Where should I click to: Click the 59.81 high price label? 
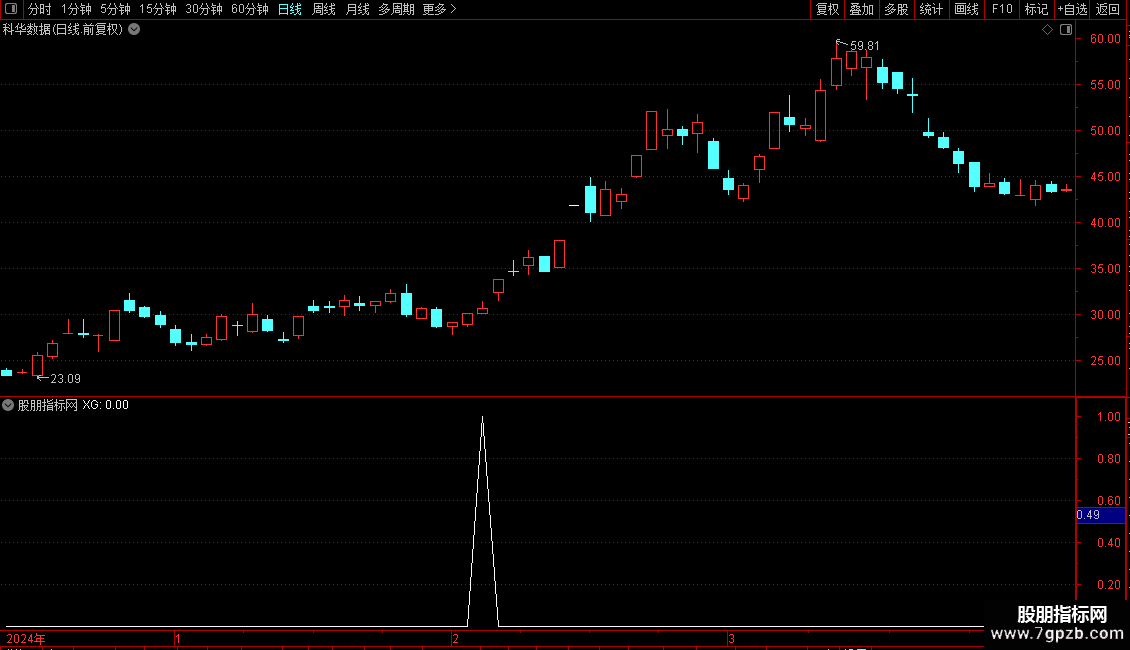tap(865, 46)
